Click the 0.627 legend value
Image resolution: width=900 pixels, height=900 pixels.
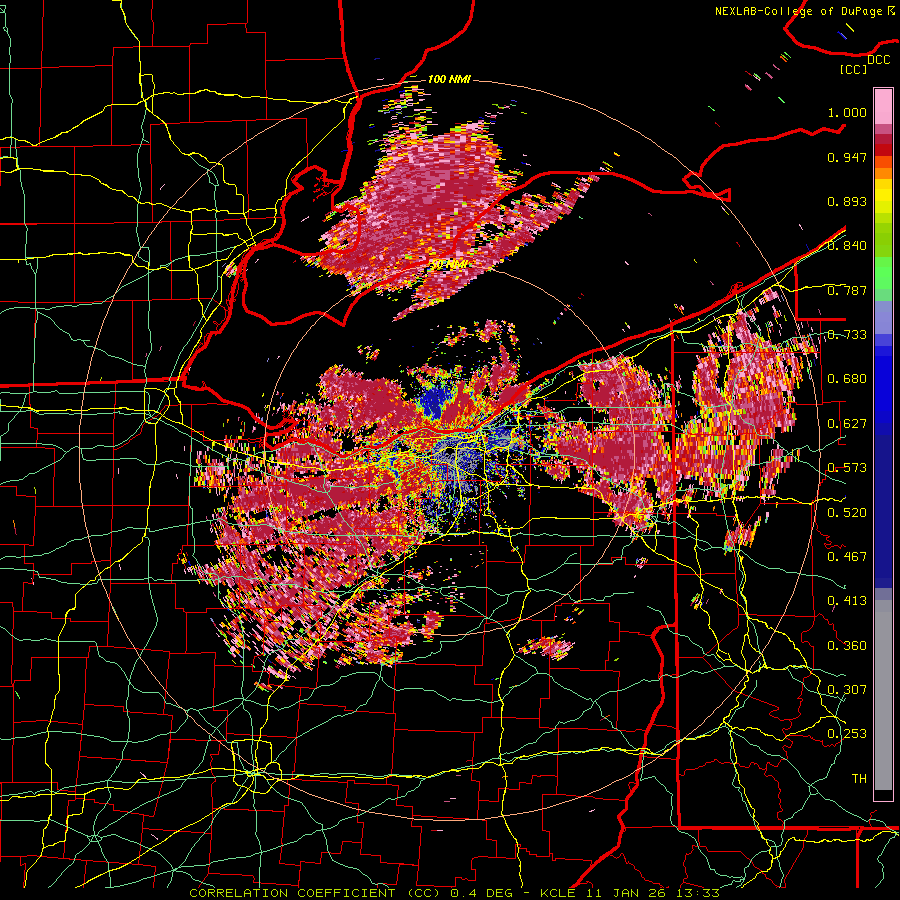[x=847, y=424]
